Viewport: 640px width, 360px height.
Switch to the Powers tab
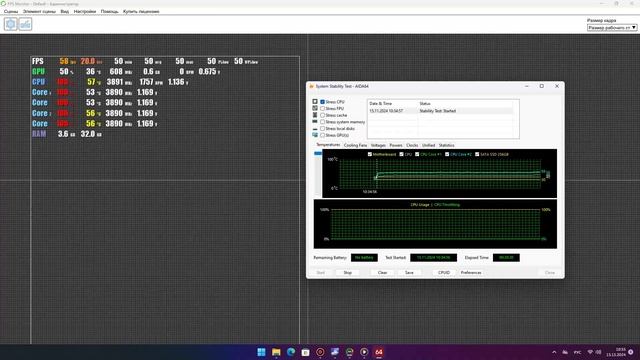[x=396, y=145]
